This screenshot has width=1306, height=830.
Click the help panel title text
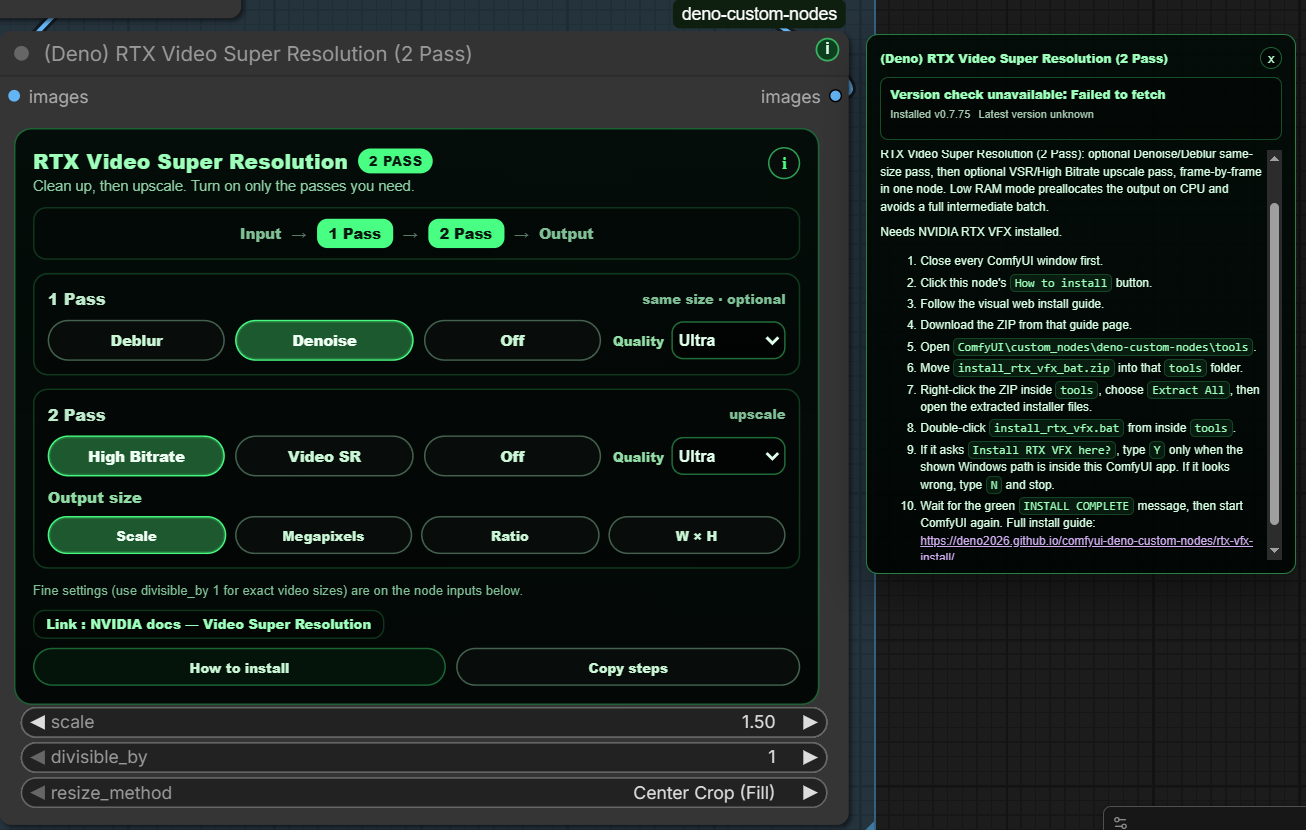click(1024, 59)
